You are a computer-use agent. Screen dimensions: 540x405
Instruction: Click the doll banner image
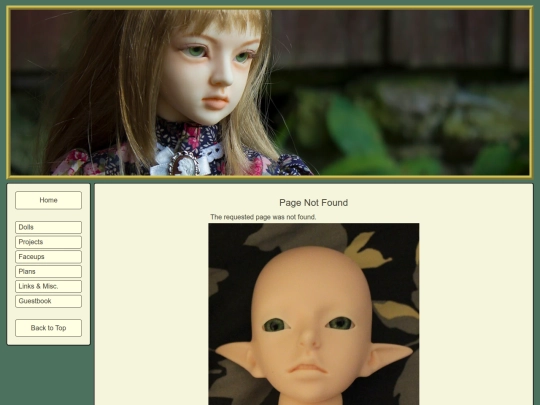[x=270, y=92]
